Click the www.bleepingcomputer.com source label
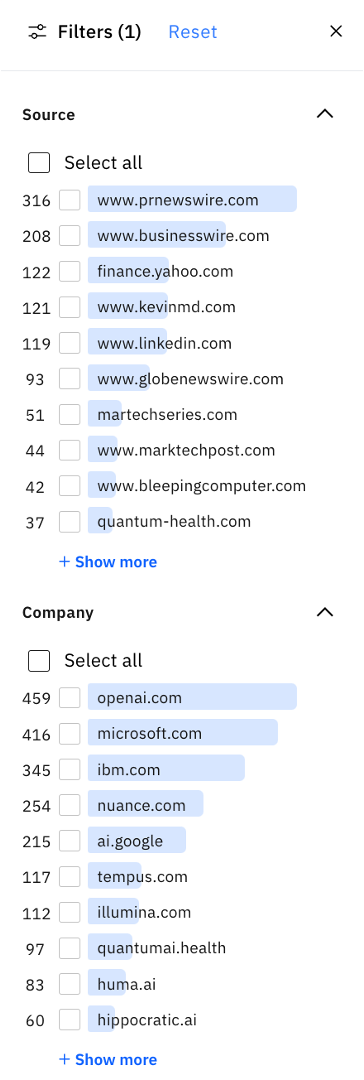This screenshot has height=1080, width=364. pyautogui.click(x=201, y=486)
